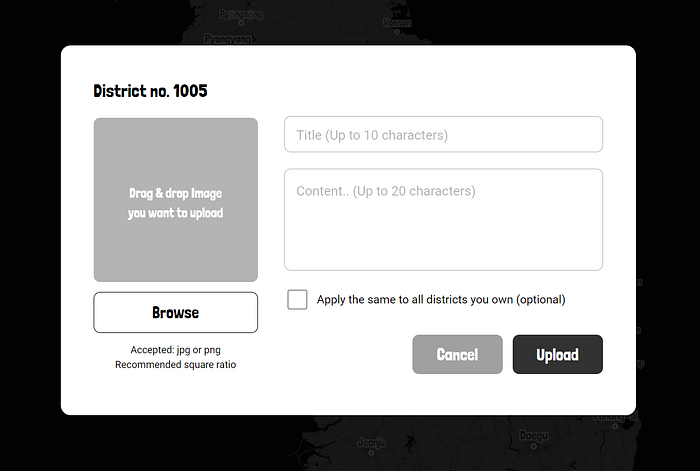
Task: Click the 'Apply the same to all districts' label
Action: [441, 299]
